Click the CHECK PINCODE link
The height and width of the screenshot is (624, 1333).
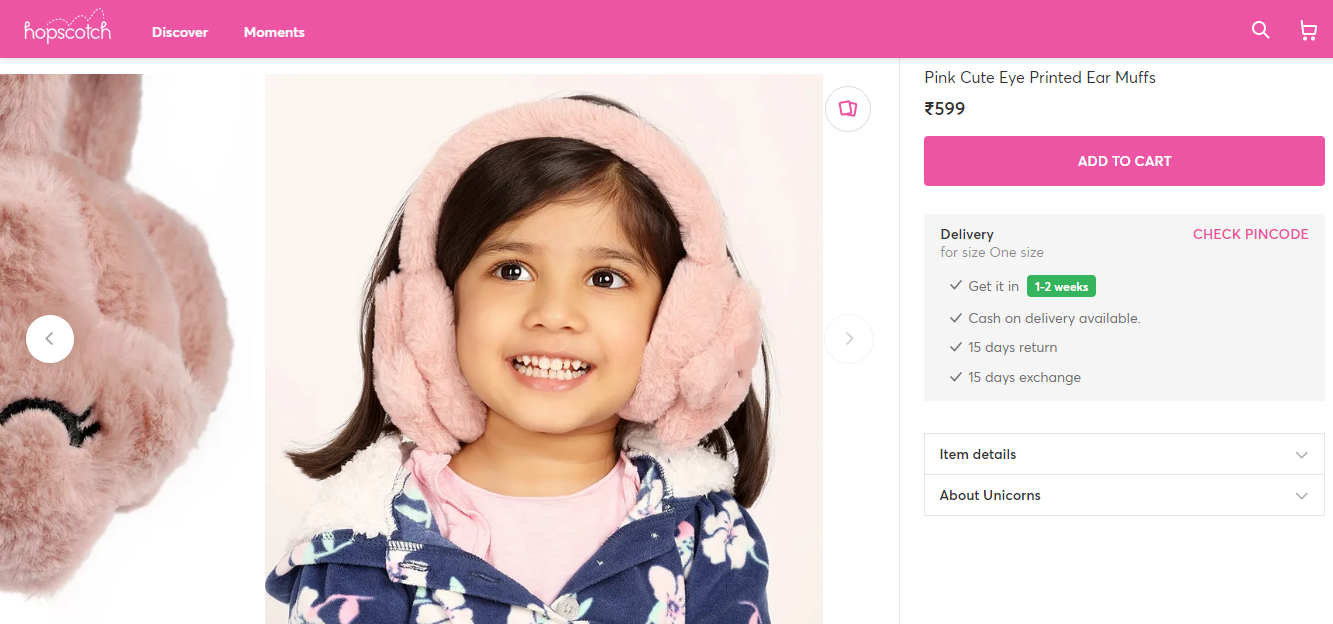(1250, 234)
